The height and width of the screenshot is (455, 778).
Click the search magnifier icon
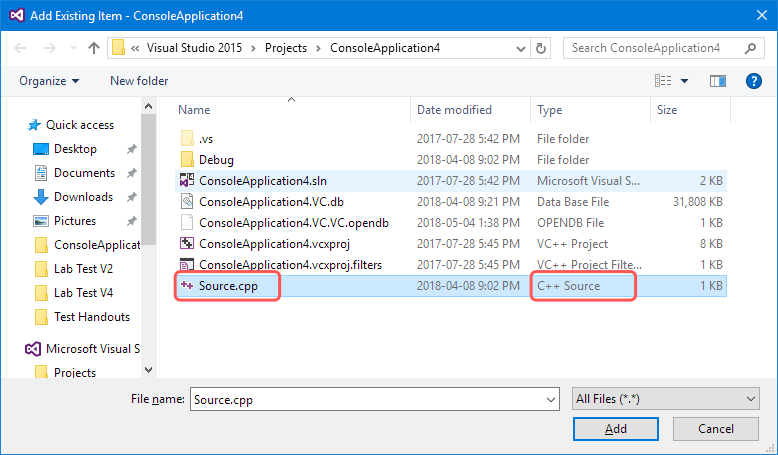750,48
